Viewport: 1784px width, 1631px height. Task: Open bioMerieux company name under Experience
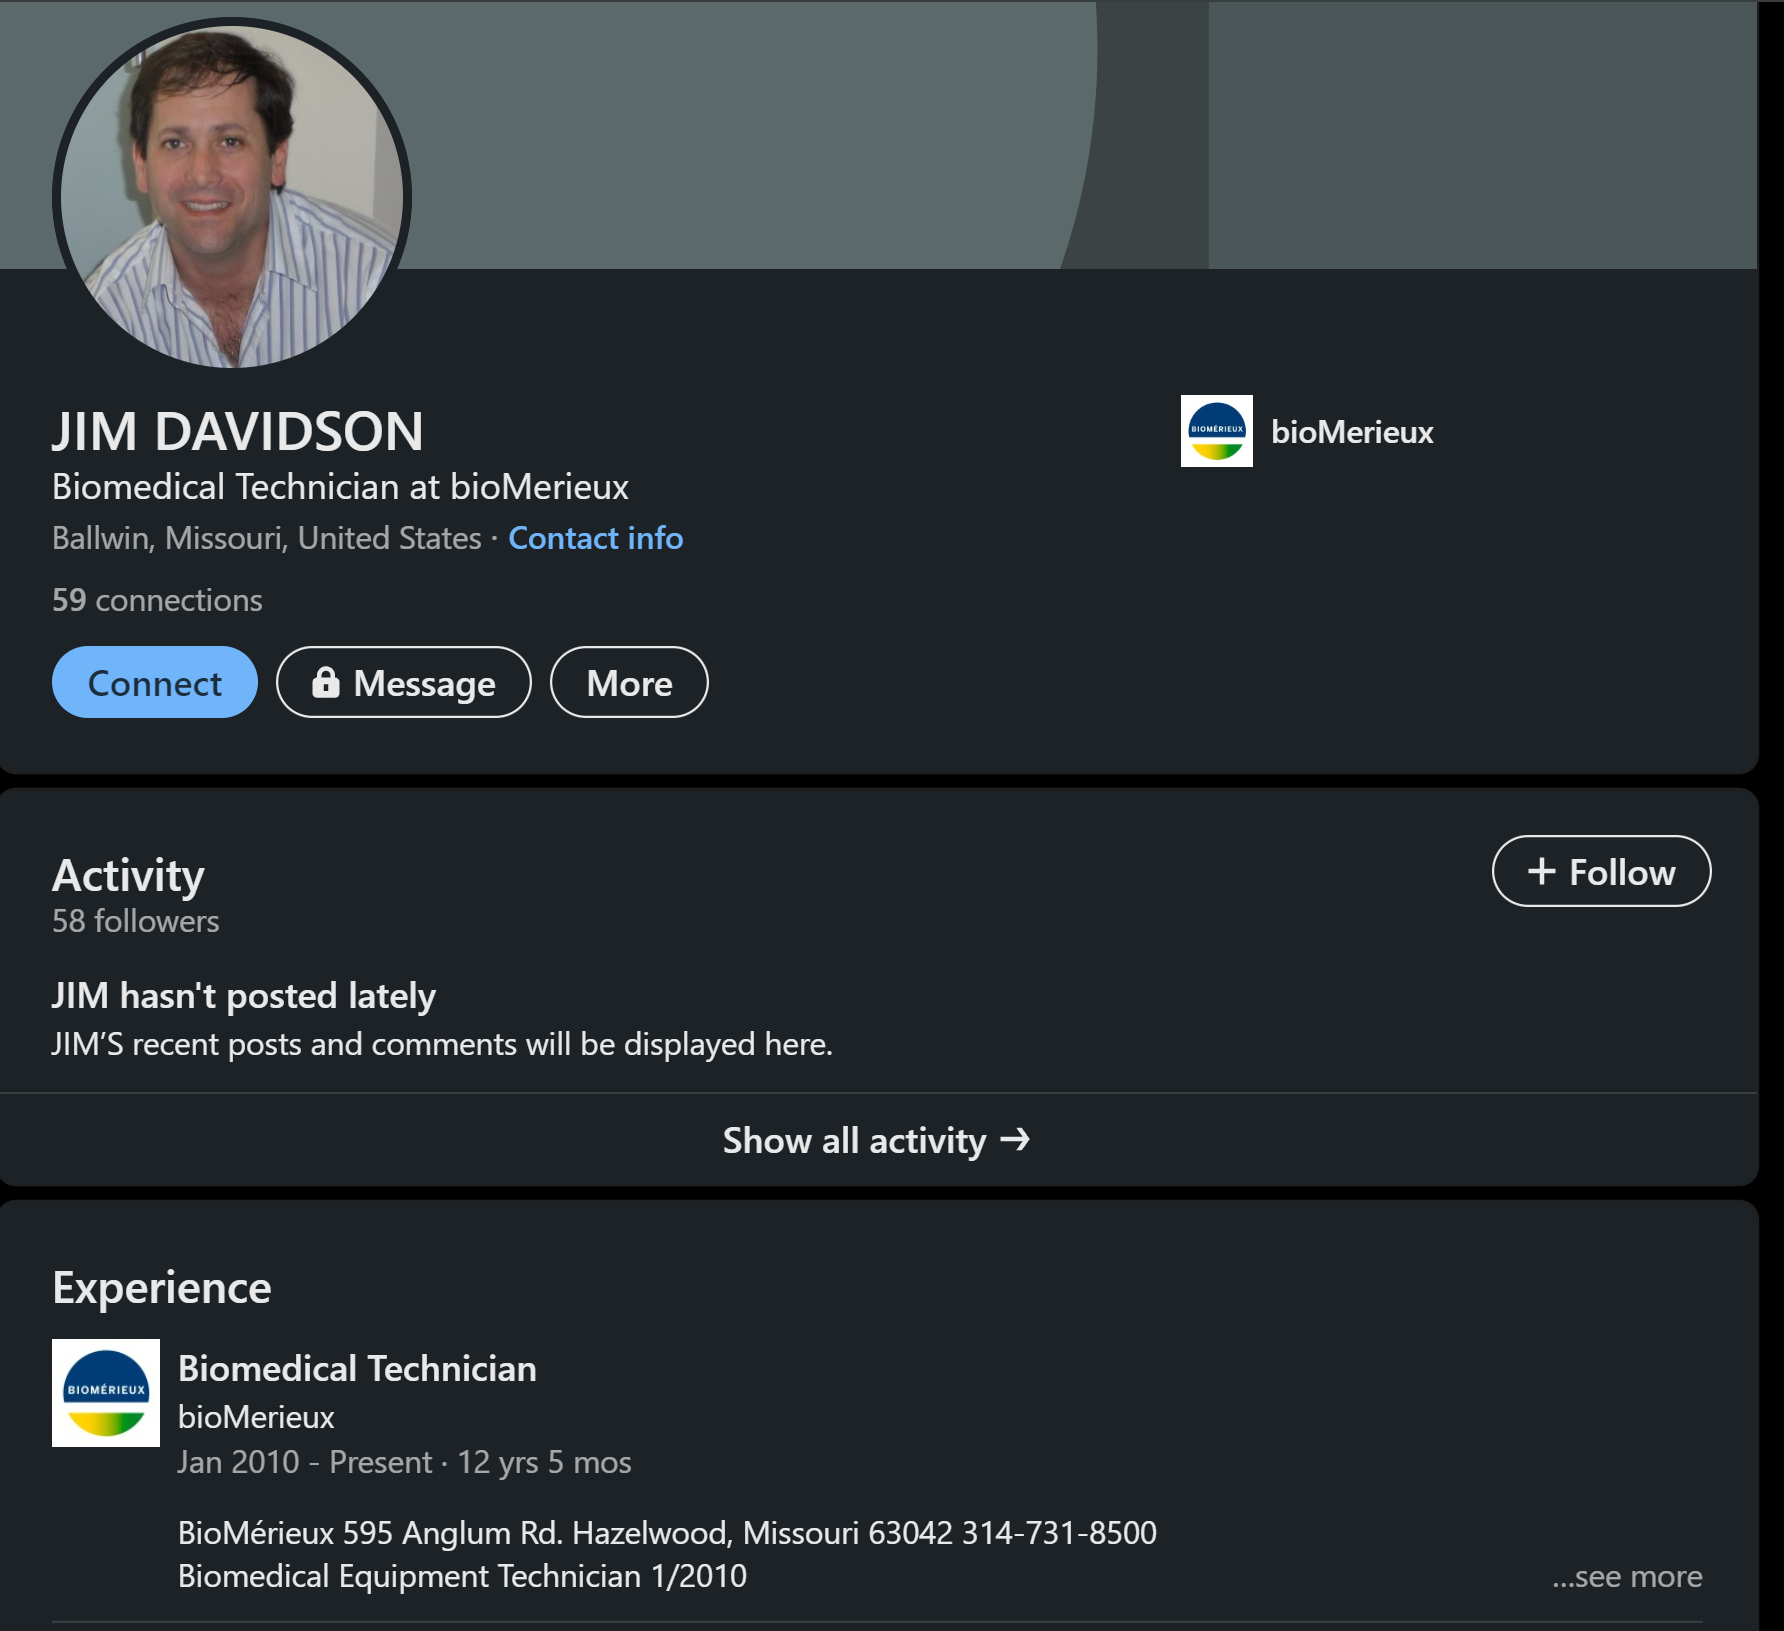(256, 1417)
